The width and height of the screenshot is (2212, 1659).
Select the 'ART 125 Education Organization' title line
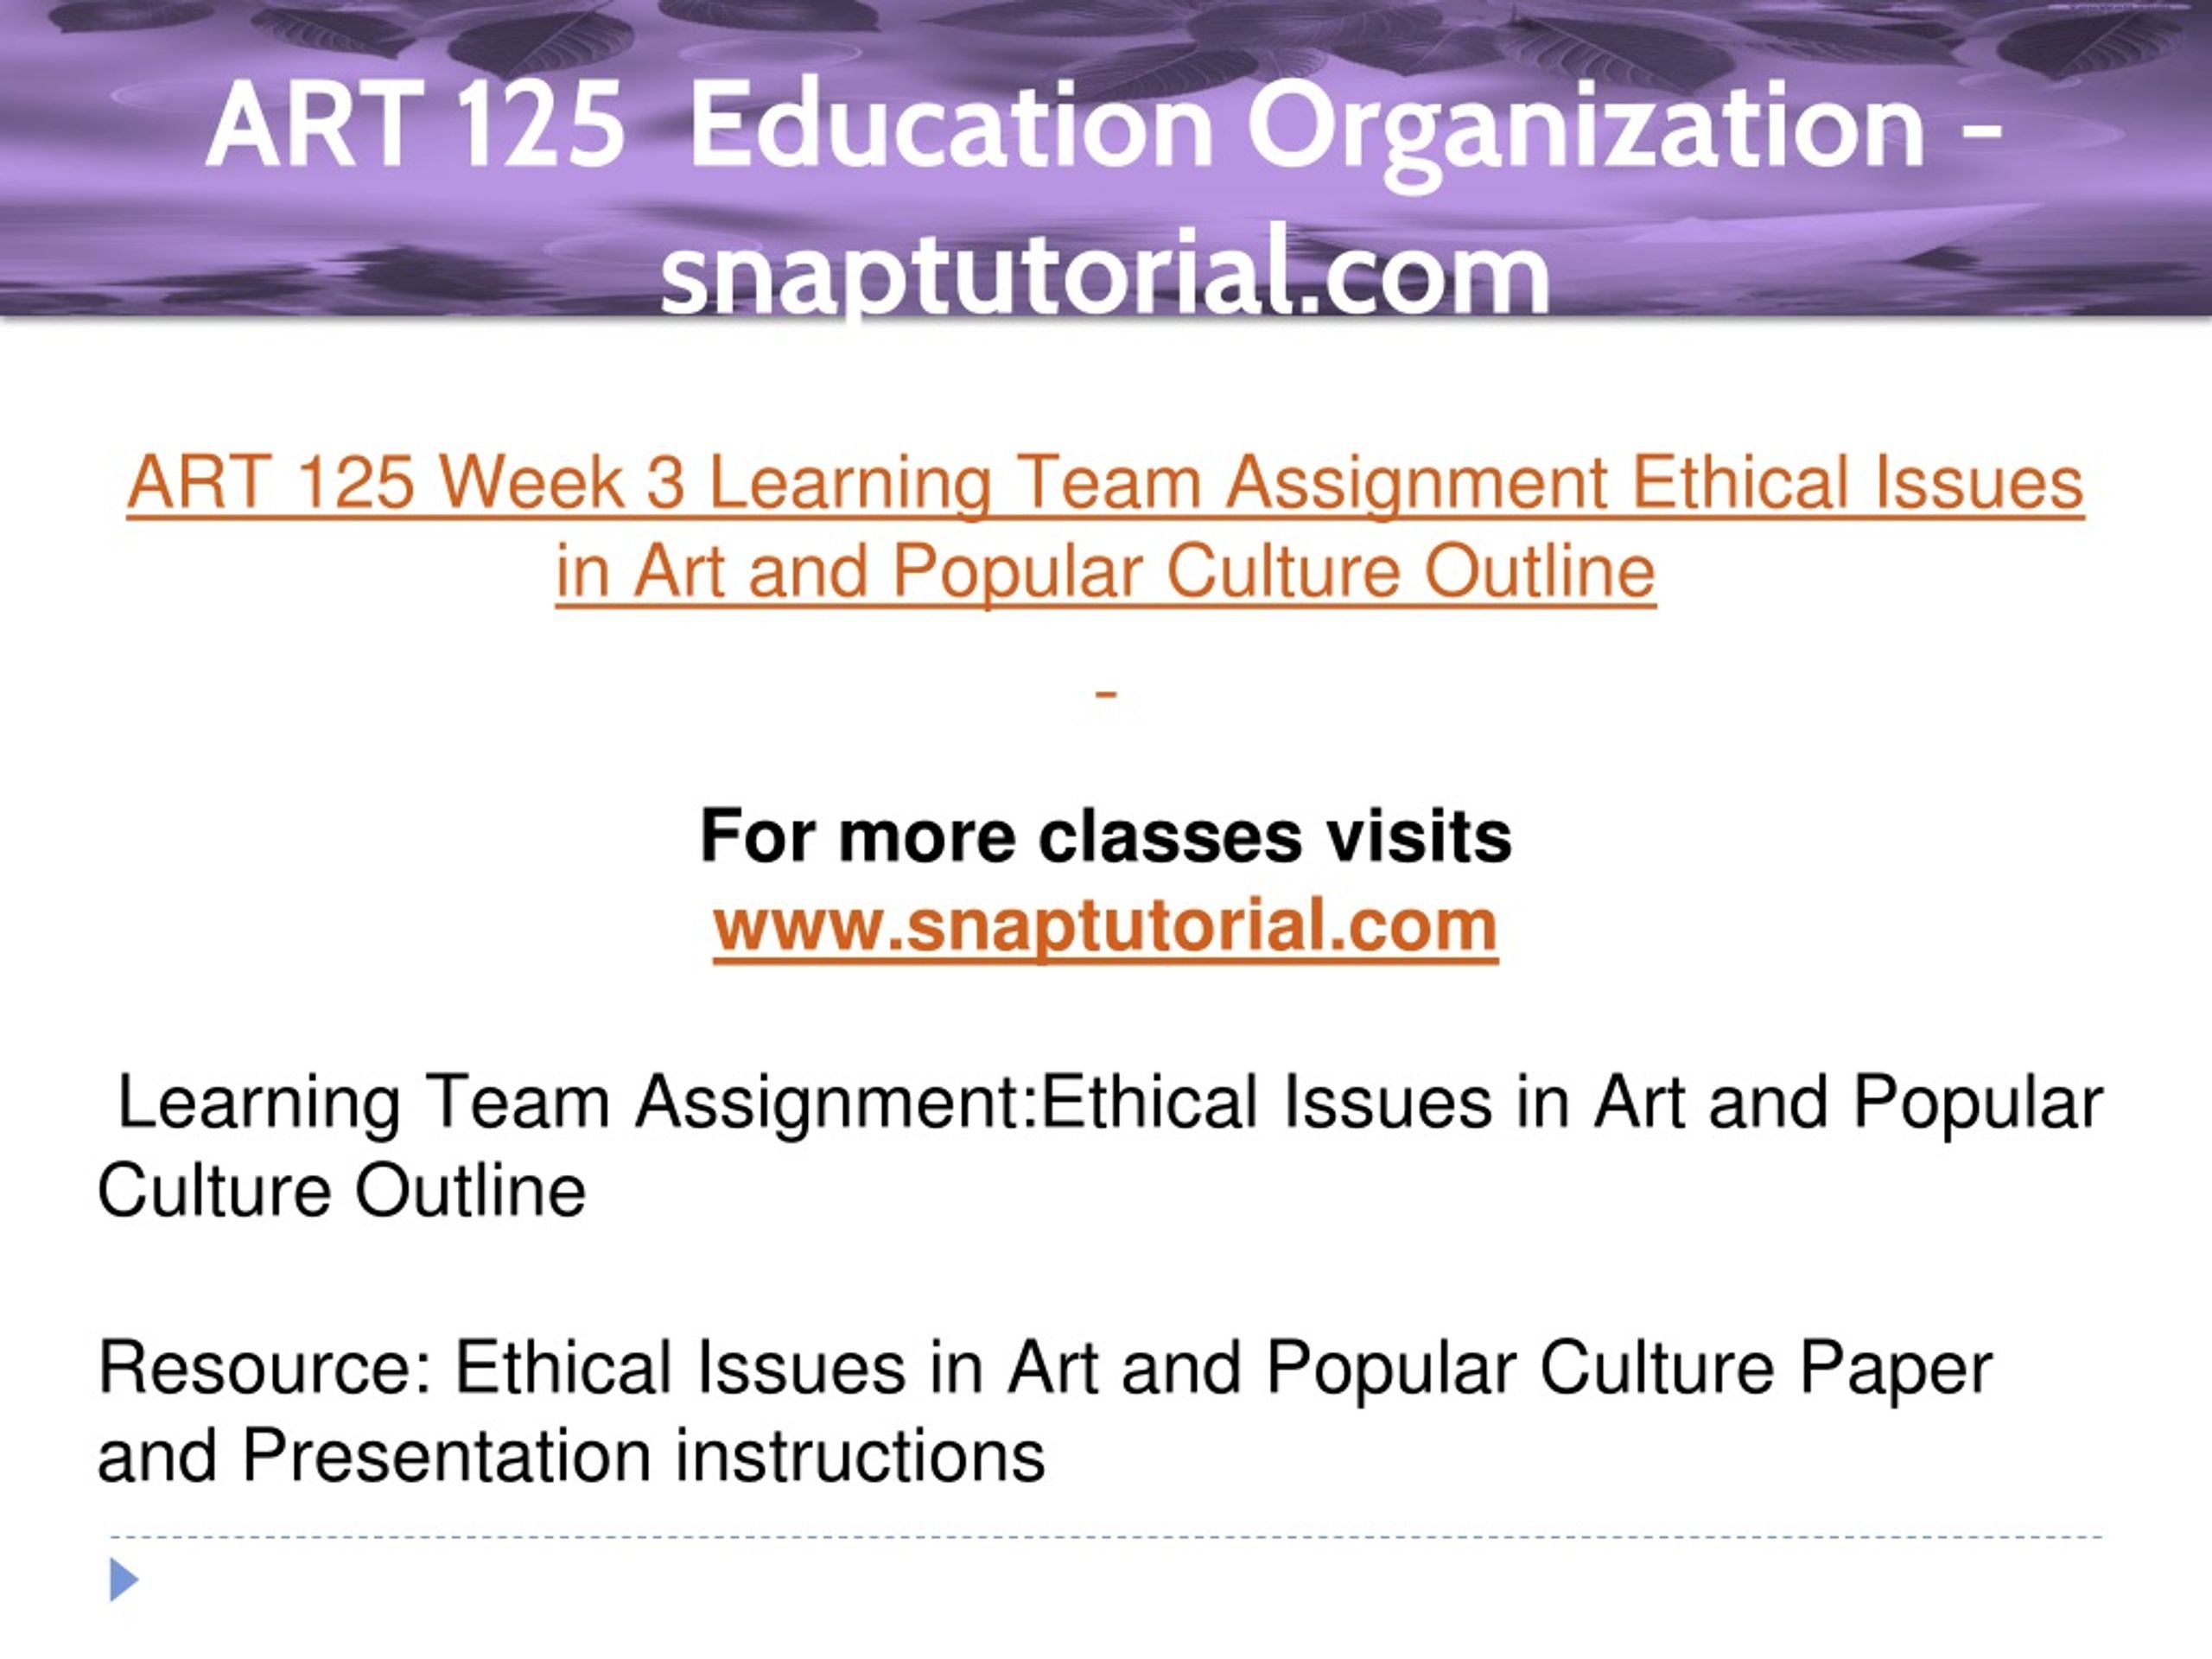tap(1105, 128)
